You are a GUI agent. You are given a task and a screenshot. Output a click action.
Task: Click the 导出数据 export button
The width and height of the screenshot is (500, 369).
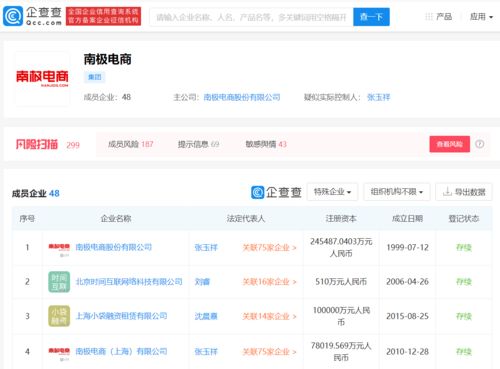pos(464,192)
